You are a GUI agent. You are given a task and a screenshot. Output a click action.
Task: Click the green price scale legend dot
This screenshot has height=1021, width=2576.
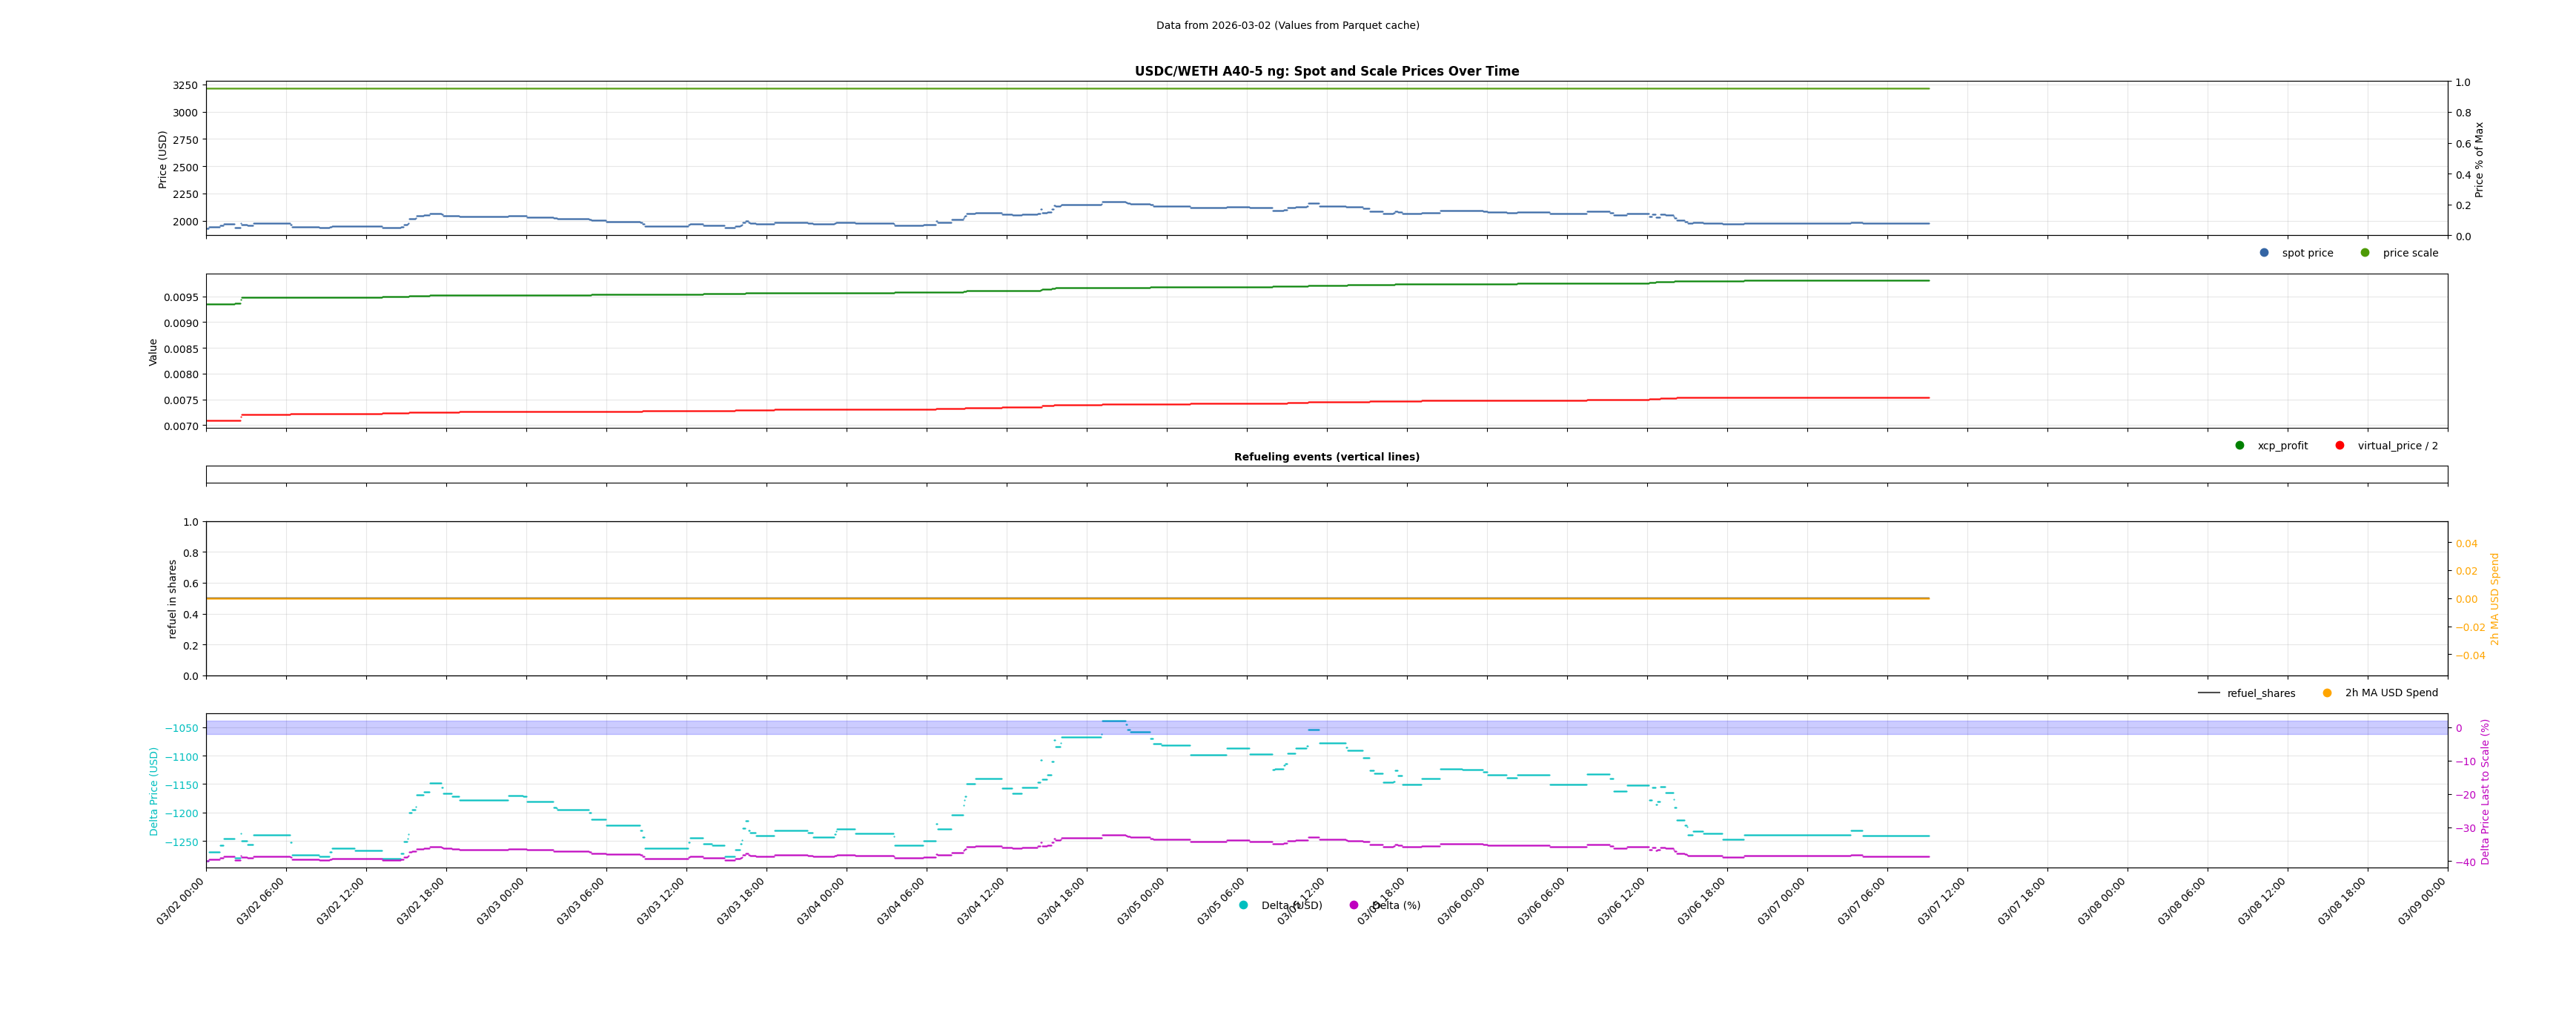pos(2365,253)
